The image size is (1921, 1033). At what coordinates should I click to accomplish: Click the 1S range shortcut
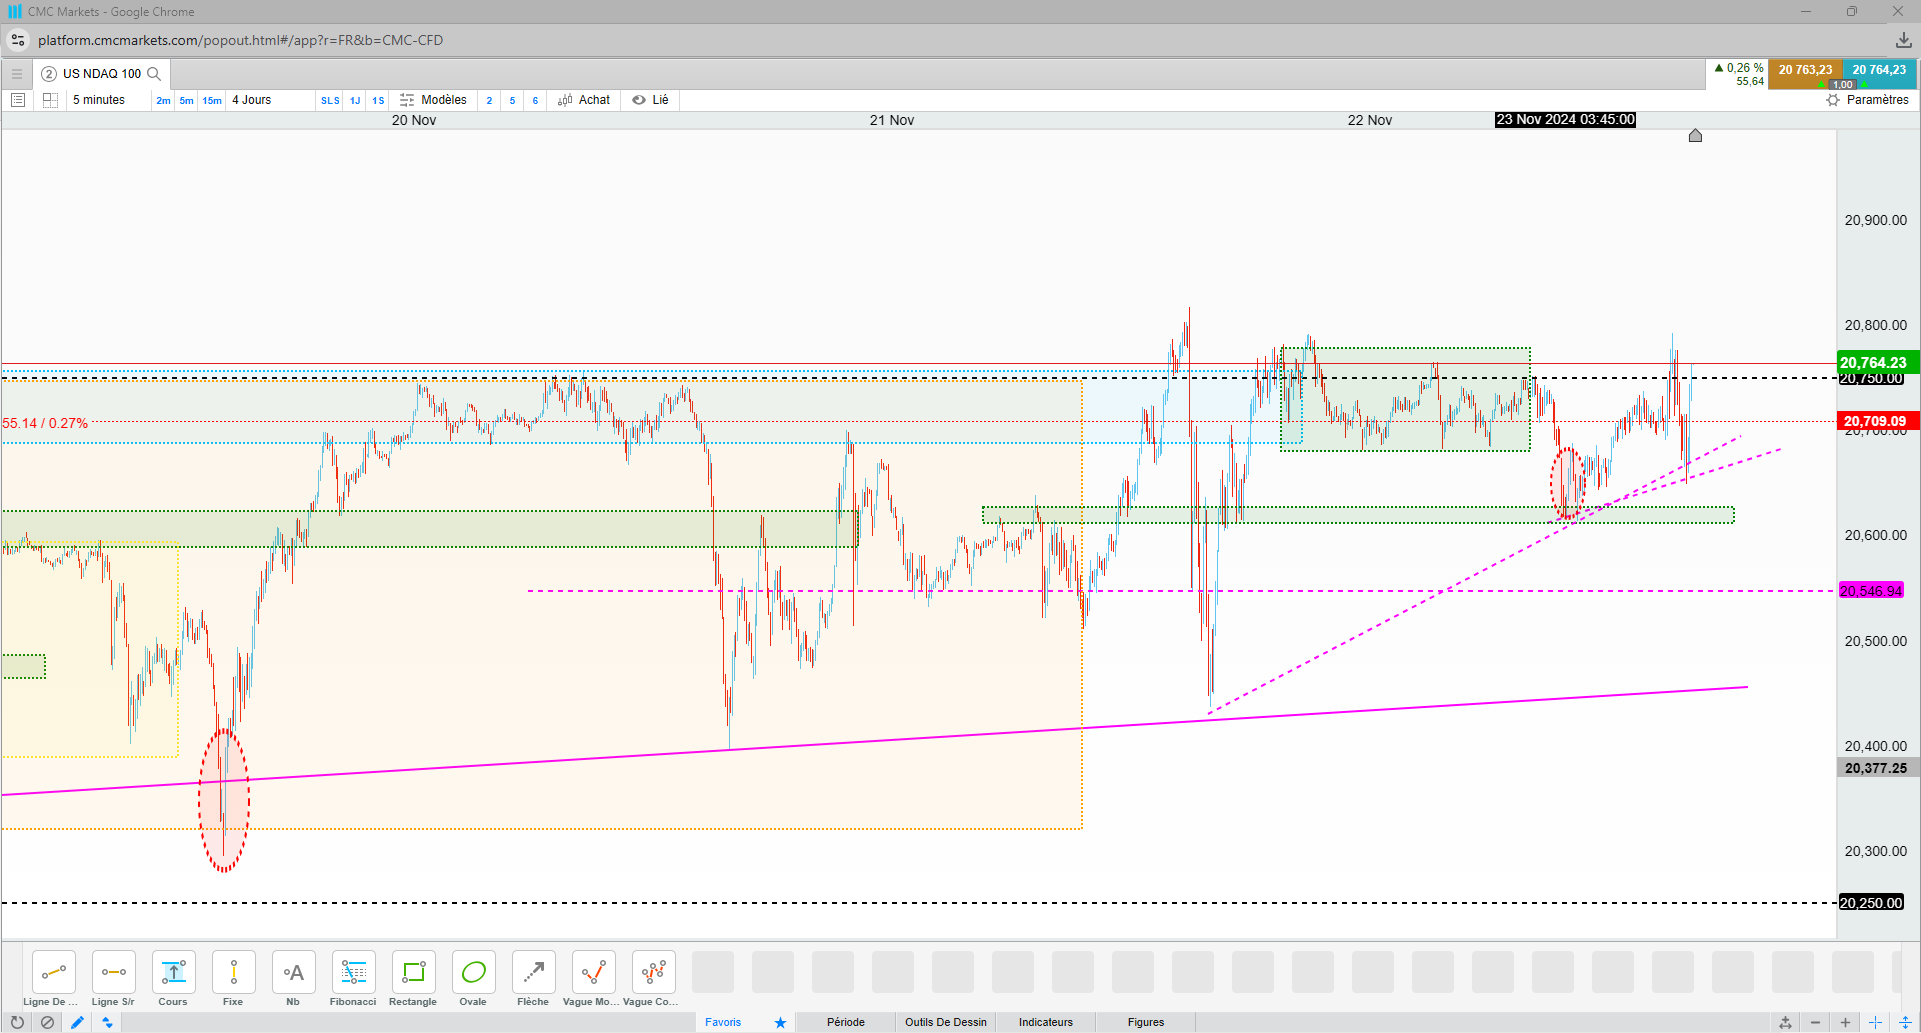tap(378, 100)
